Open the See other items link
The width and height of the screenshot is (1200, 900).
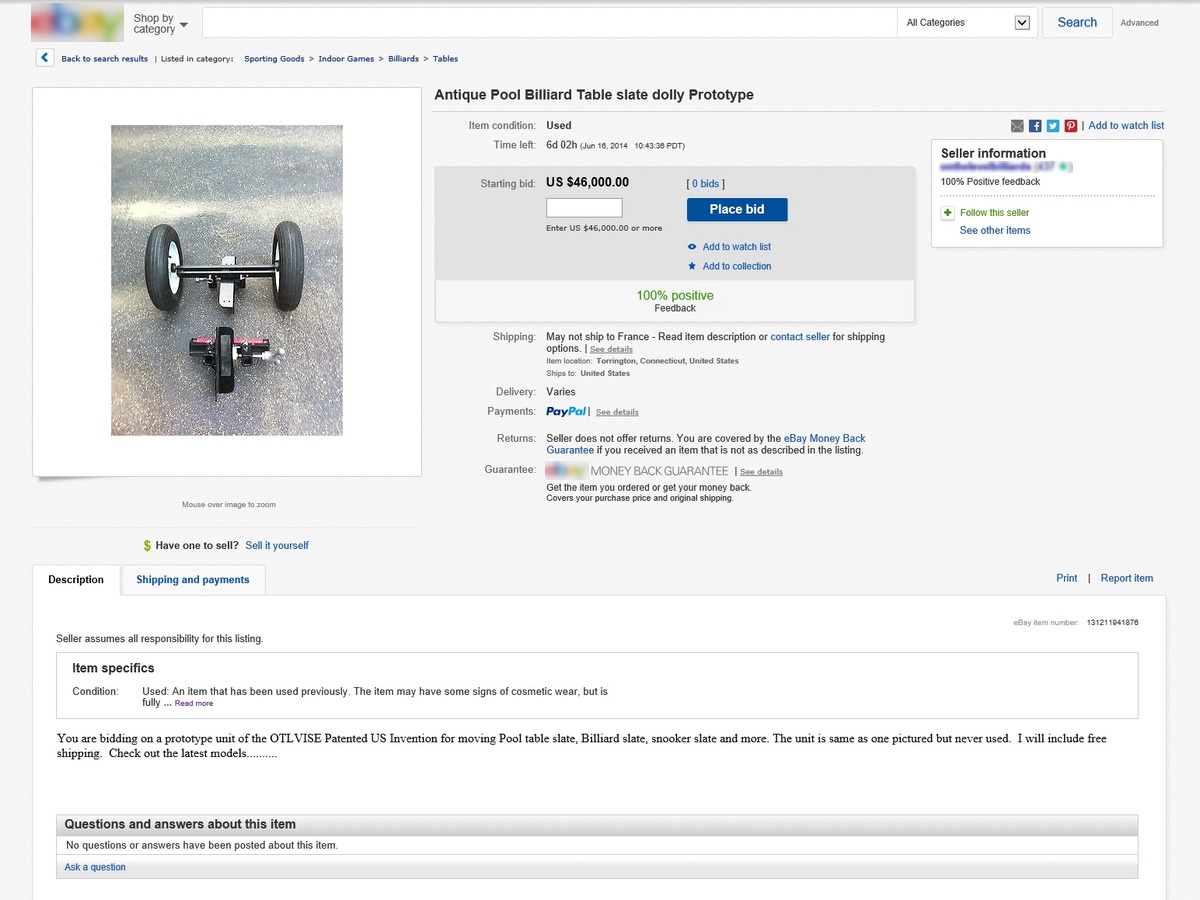[995, 231]
